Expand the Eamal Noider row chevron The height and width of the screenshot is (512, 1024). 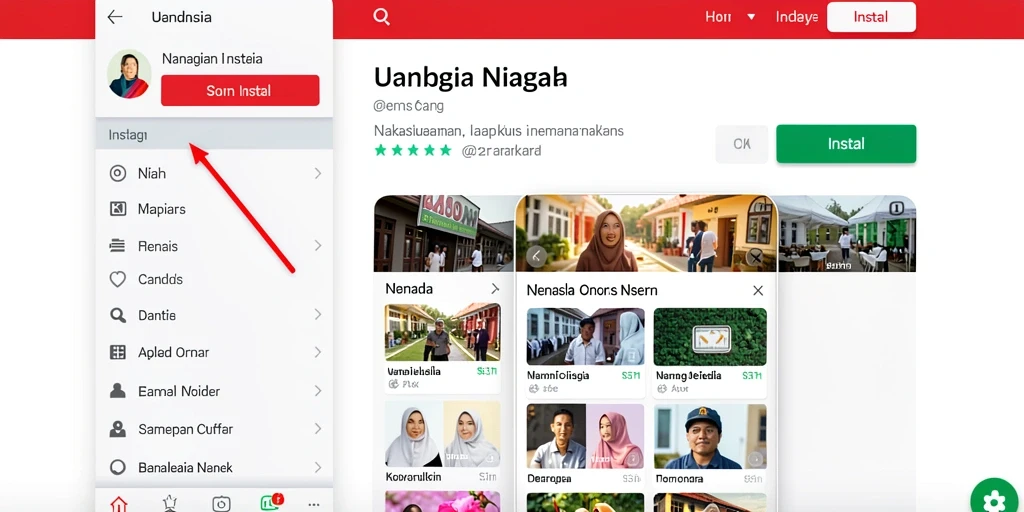(x=317, y=391)
